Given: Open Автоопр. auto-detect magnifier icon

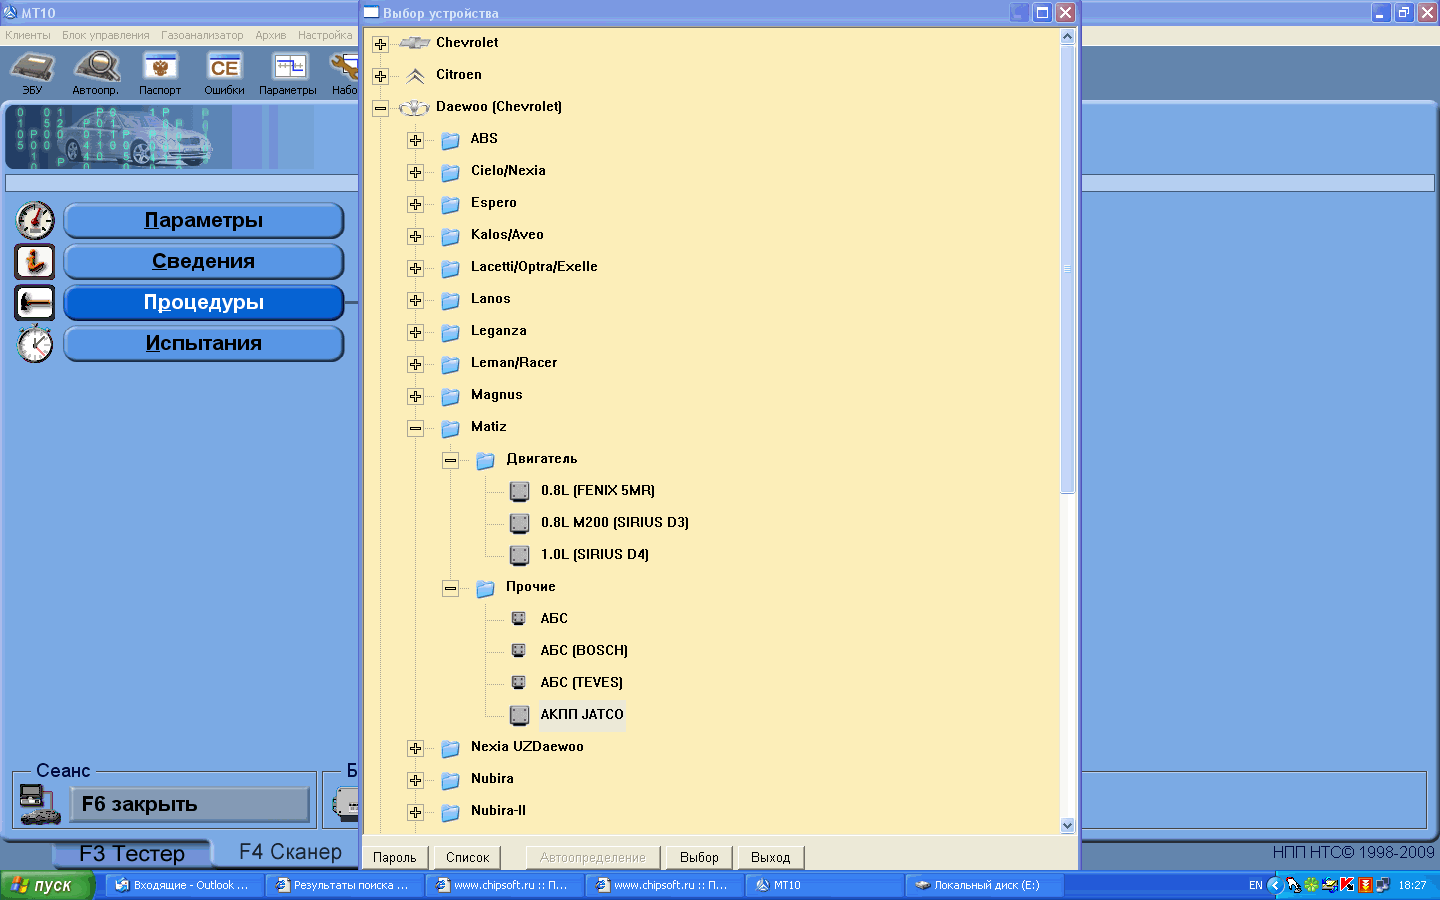Looking at the screenshot, I should 96,70.
